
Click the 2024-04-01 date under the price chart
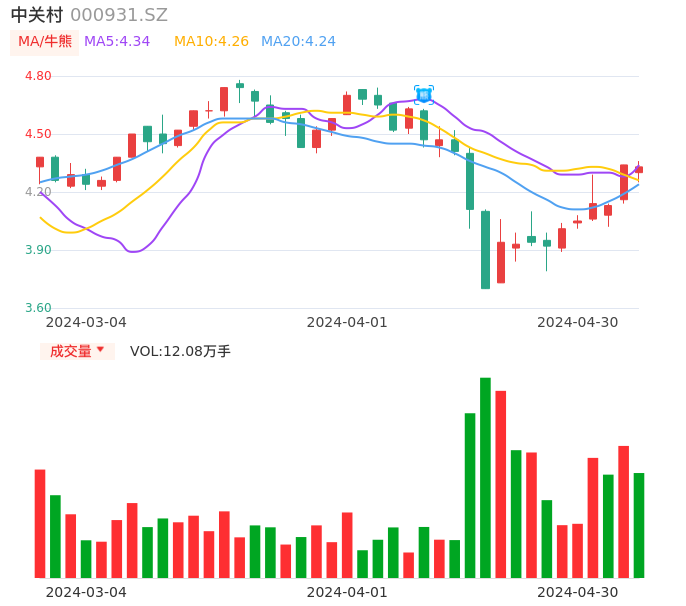point(347,322)
